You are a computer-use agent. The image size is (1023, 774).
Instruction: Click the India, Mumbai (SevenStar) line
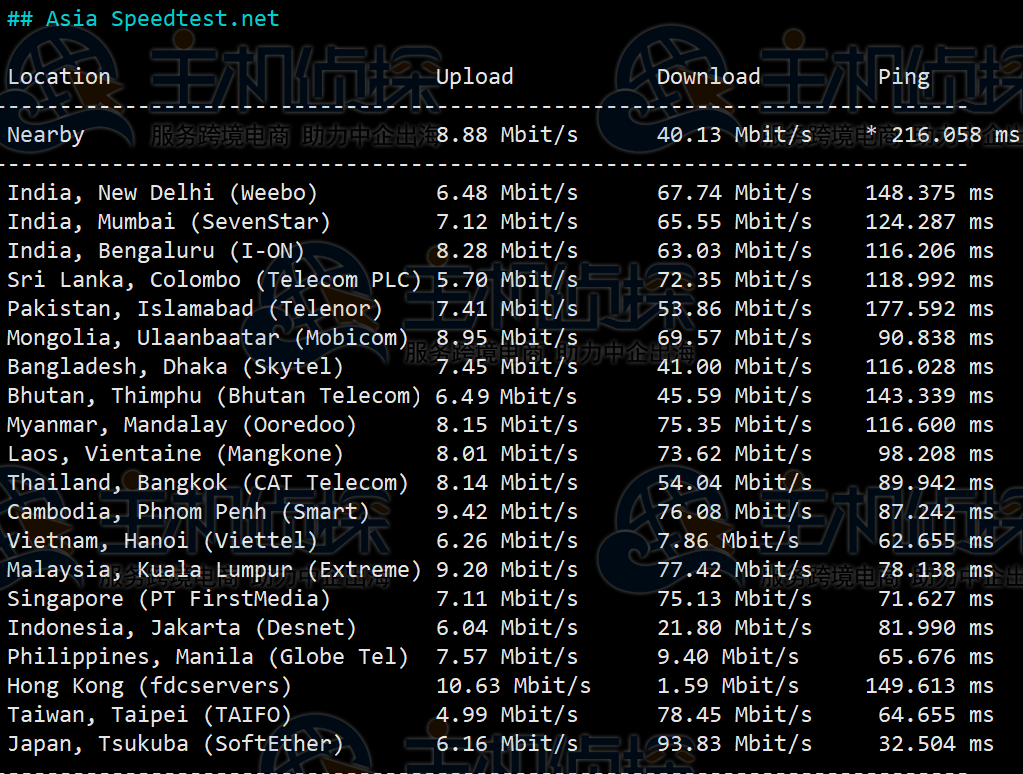click(x=169, y=222)
